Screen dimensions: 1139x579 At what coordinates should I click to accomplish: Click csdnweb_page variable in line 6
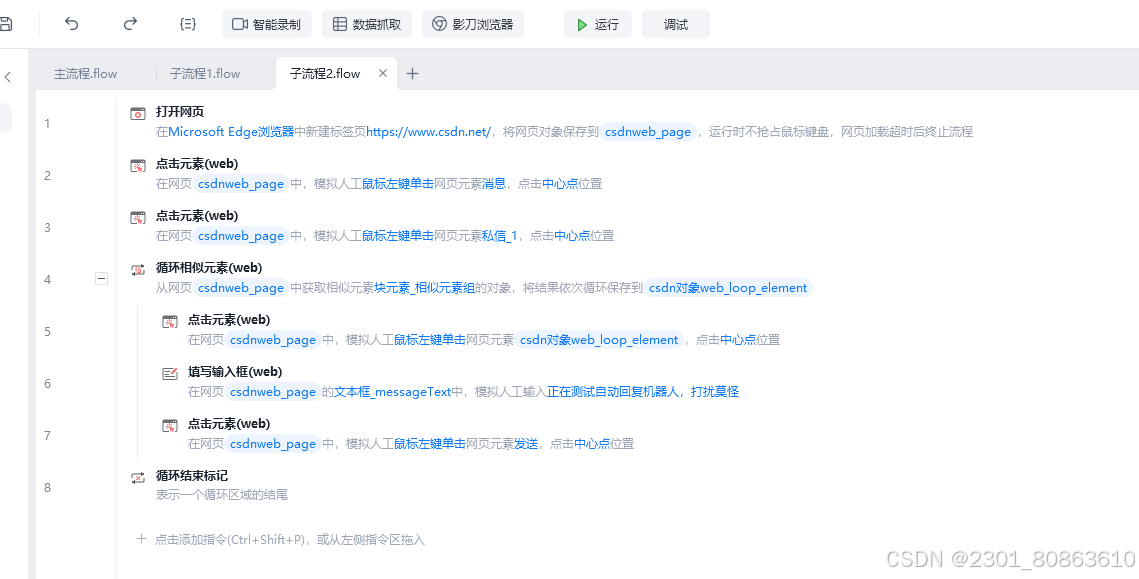pos(272,392)
